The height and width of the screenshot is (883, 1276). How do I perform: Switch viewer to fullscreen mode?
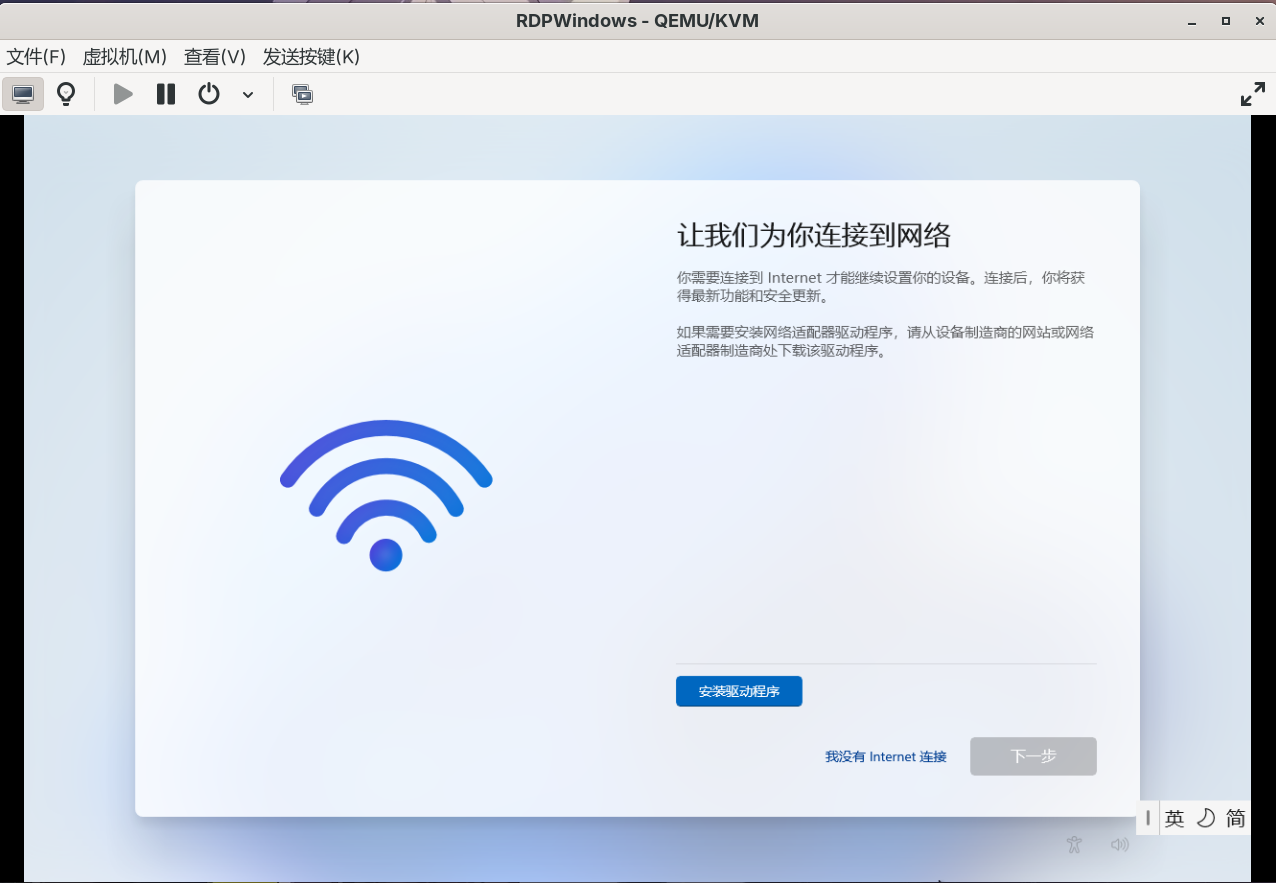[1252, 95]
